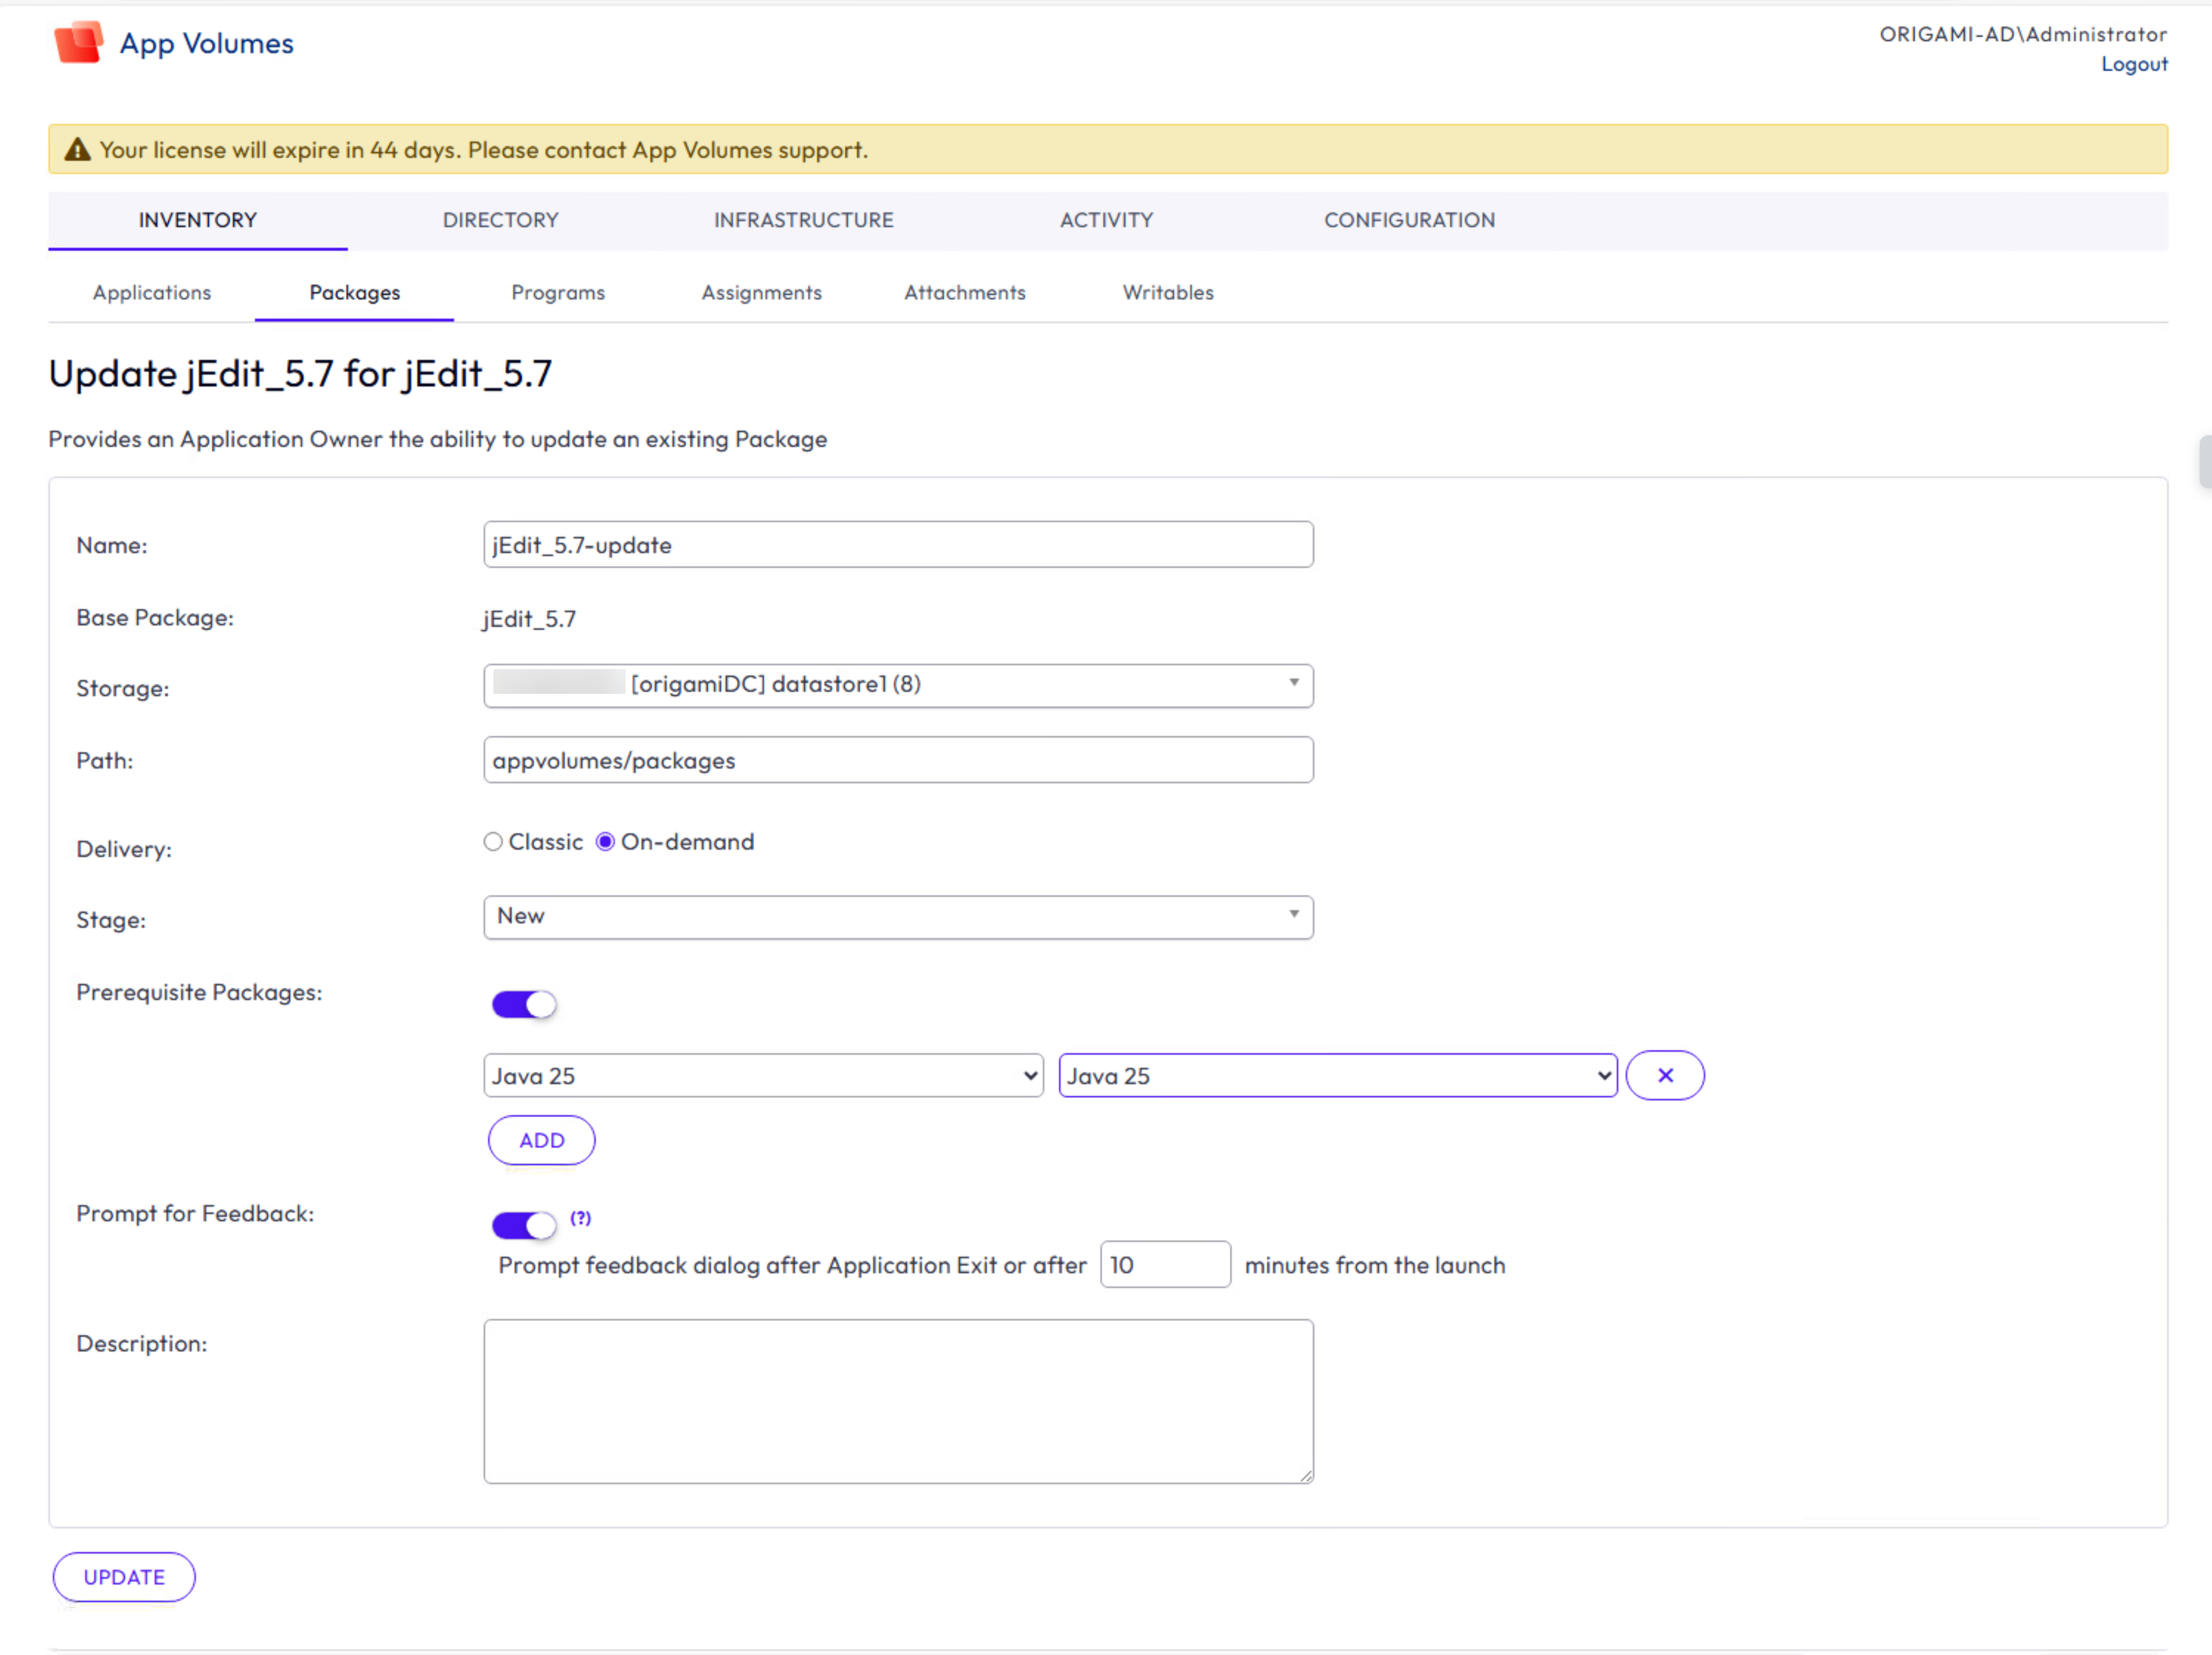2212x1655 pixels.
Task: Open the first Java 25 application dropdown
Action: tap(763, 1076)
